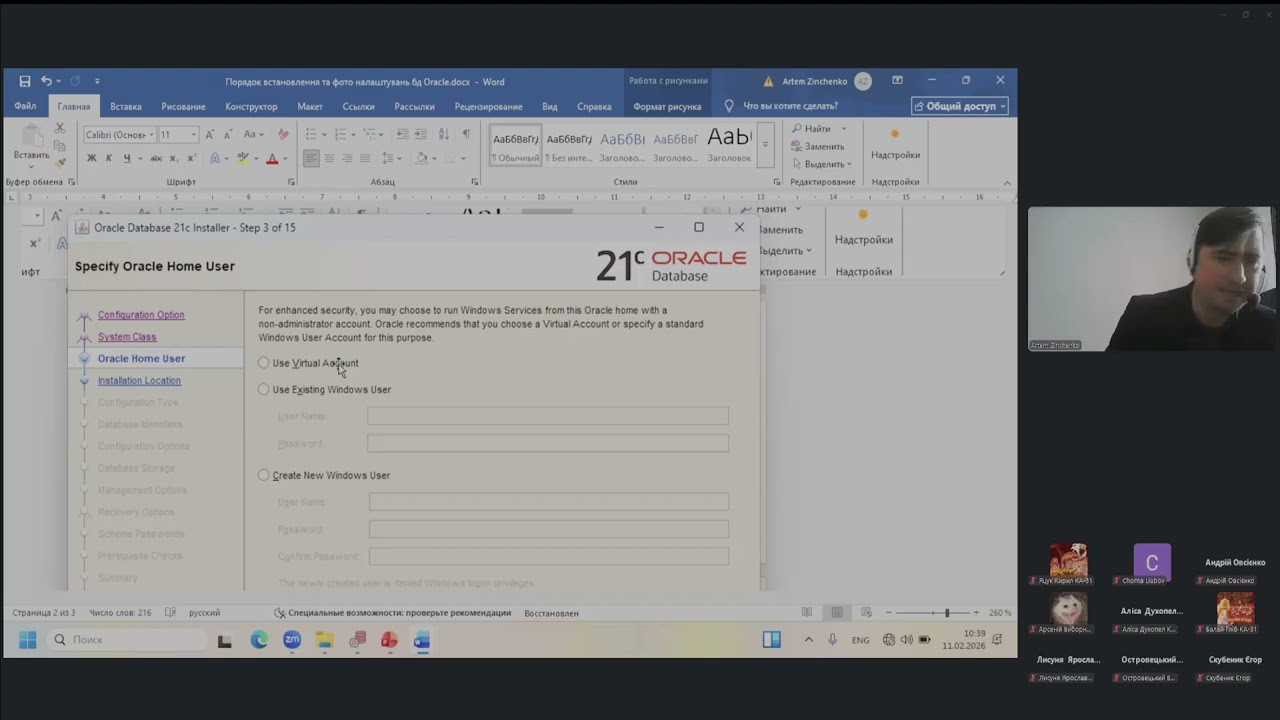The width and height of the screenshot is (1280, 720).
Task: Align the paragraph to the right
Action: click(347, 158)
